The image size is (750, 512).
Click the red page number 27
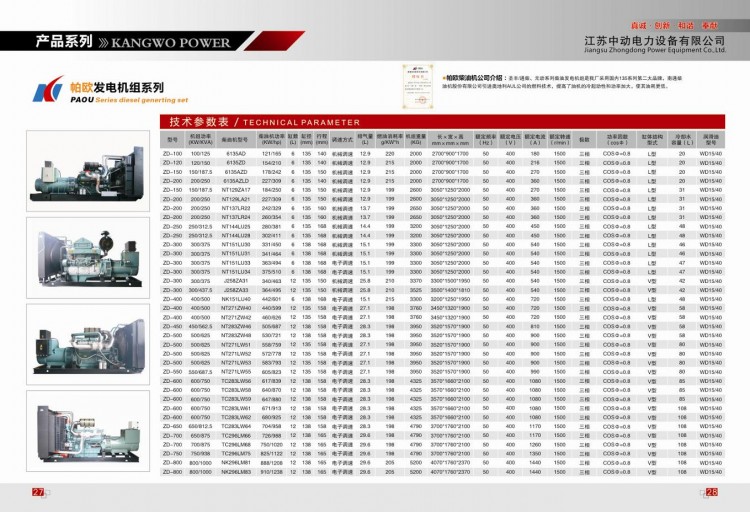click(x=38, y=492)
